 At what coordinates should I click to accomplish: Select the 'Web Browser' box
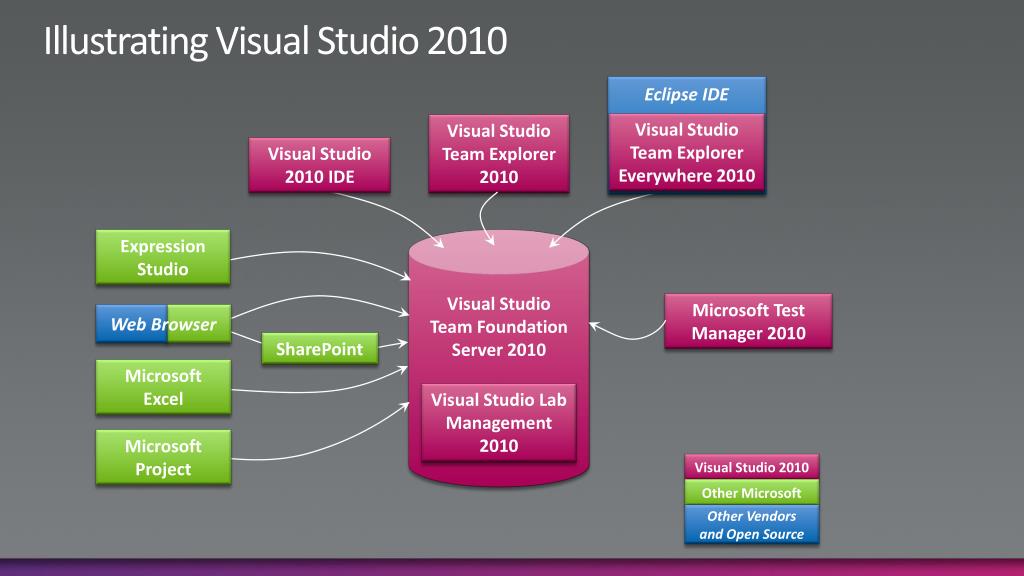[163, 324]
